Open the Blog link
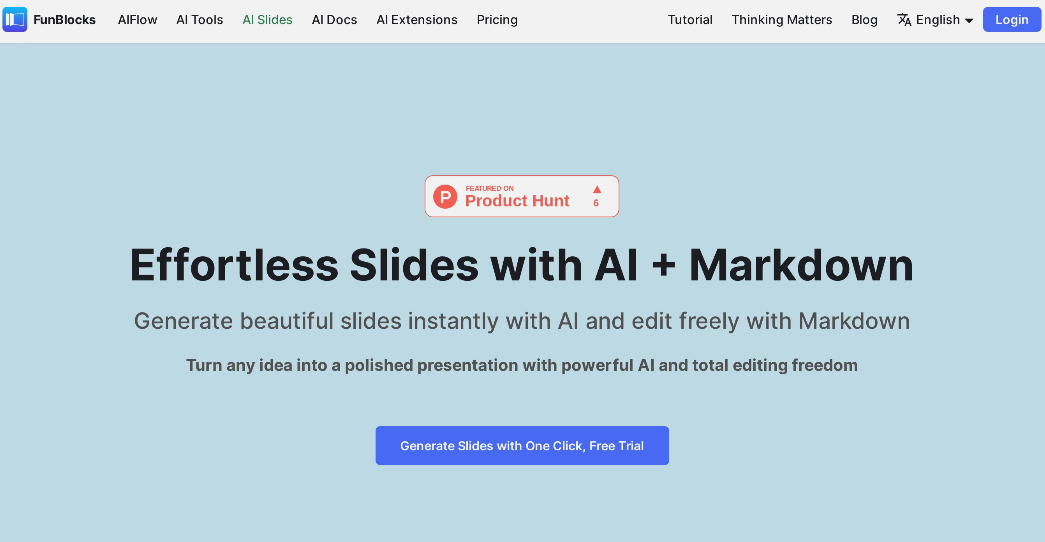This screenshot has height=542, width=1045. [x=864, y=20]
